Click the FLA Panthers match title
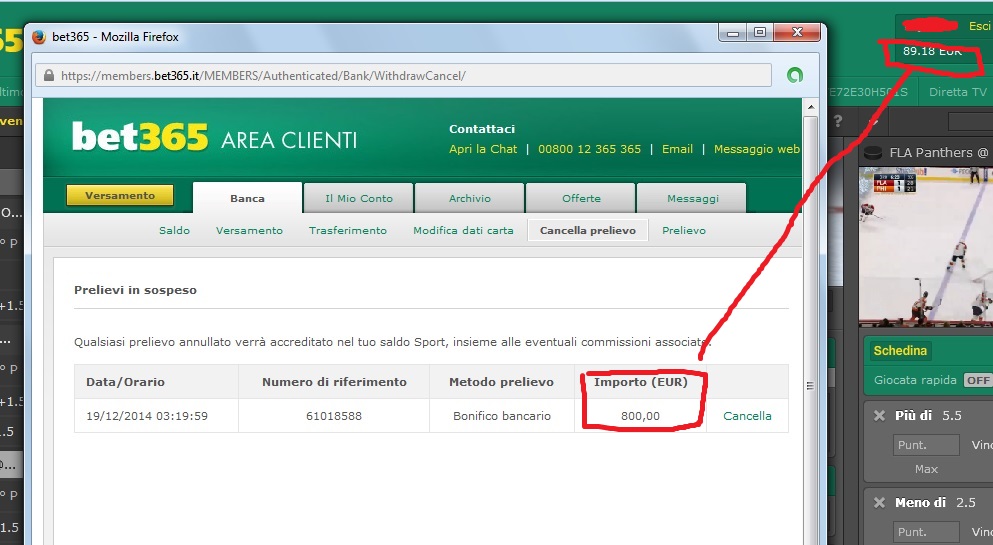 click(939, 153)
